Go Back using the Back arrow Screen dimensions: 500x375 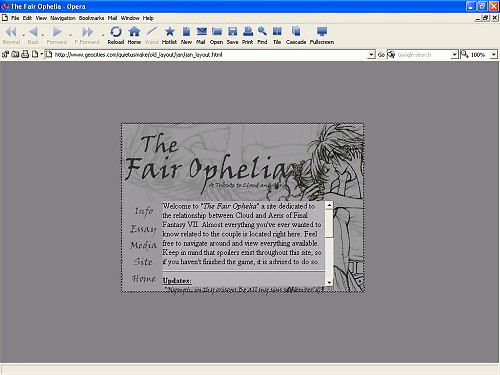(33, 32)
